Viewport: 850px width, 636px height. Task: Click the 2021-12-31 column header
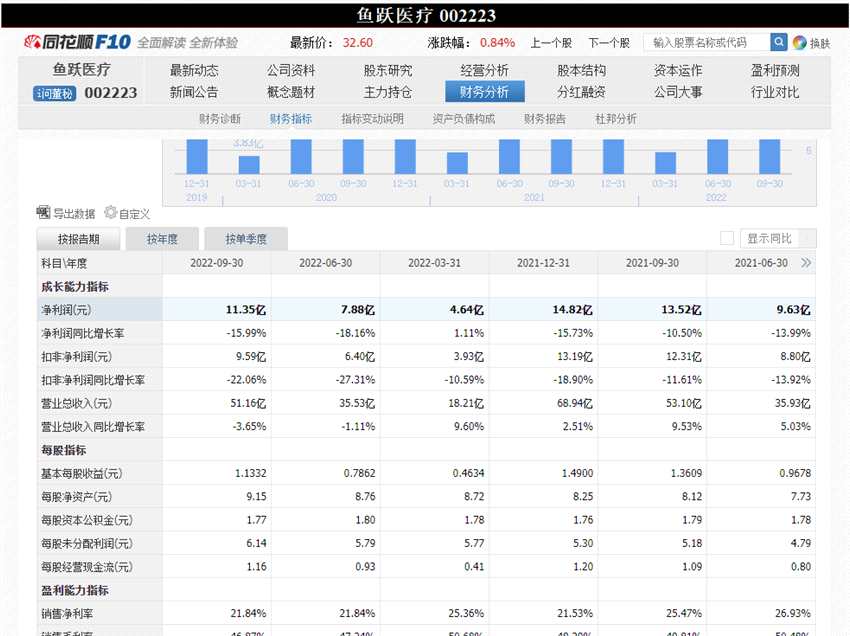tap(543, 263)
